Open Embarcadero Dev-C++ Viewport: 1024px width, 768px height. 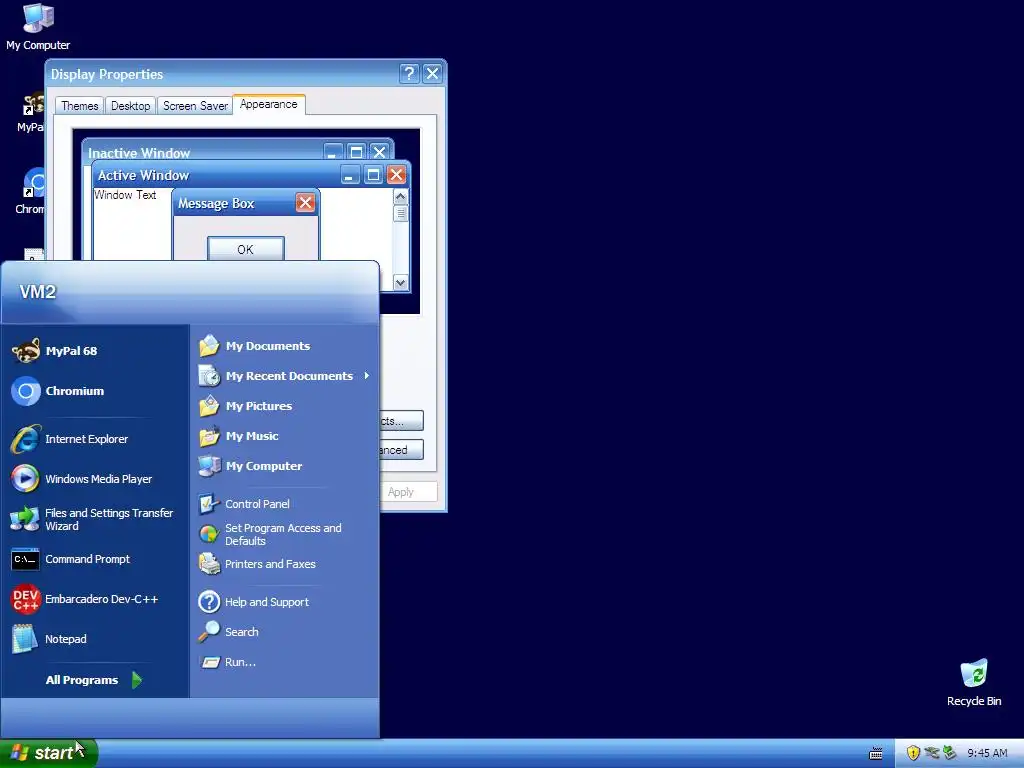tap(95, 599)
